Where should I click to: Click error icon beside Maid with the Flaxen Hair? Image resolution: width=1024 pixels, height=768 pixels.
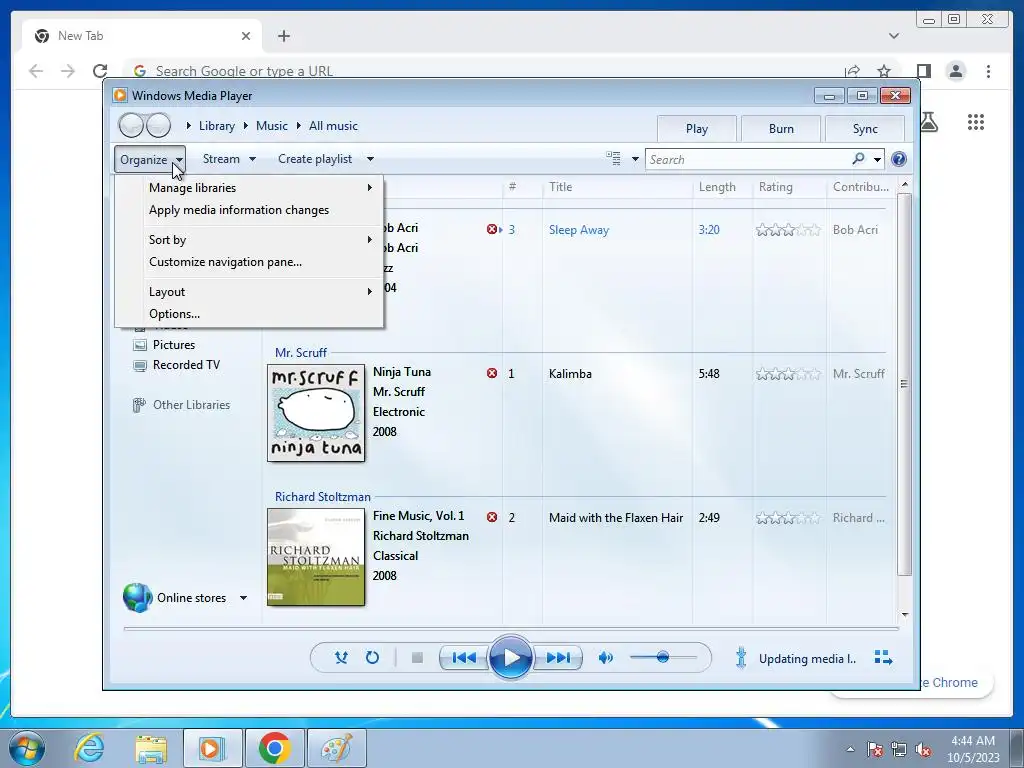pos(492,517)
